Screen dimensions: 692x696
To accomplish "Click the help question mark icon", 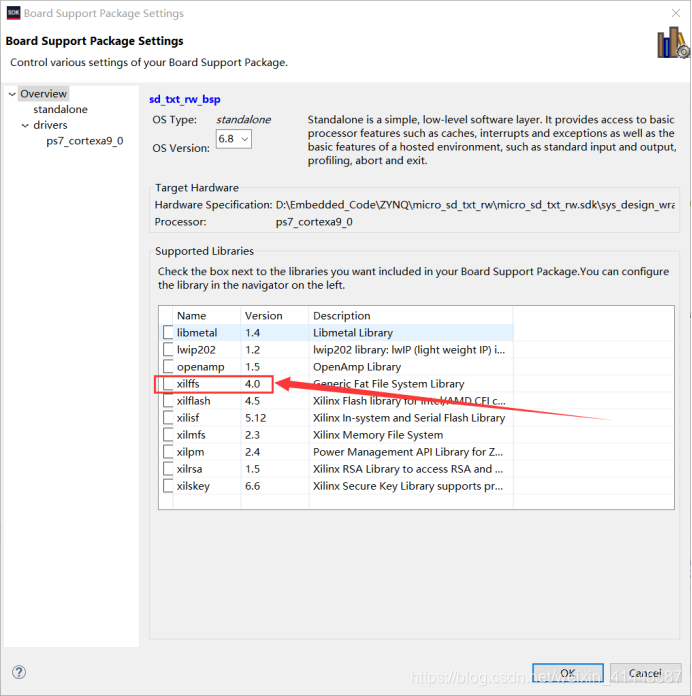I will click(x=19, y=672).
